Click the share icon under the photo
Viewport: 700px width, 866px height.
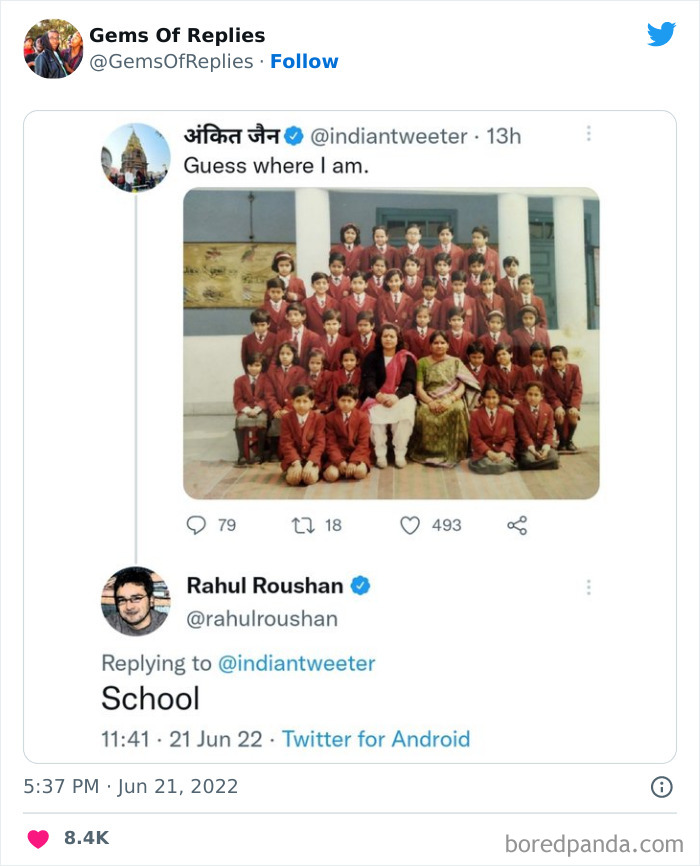[517, 525]
